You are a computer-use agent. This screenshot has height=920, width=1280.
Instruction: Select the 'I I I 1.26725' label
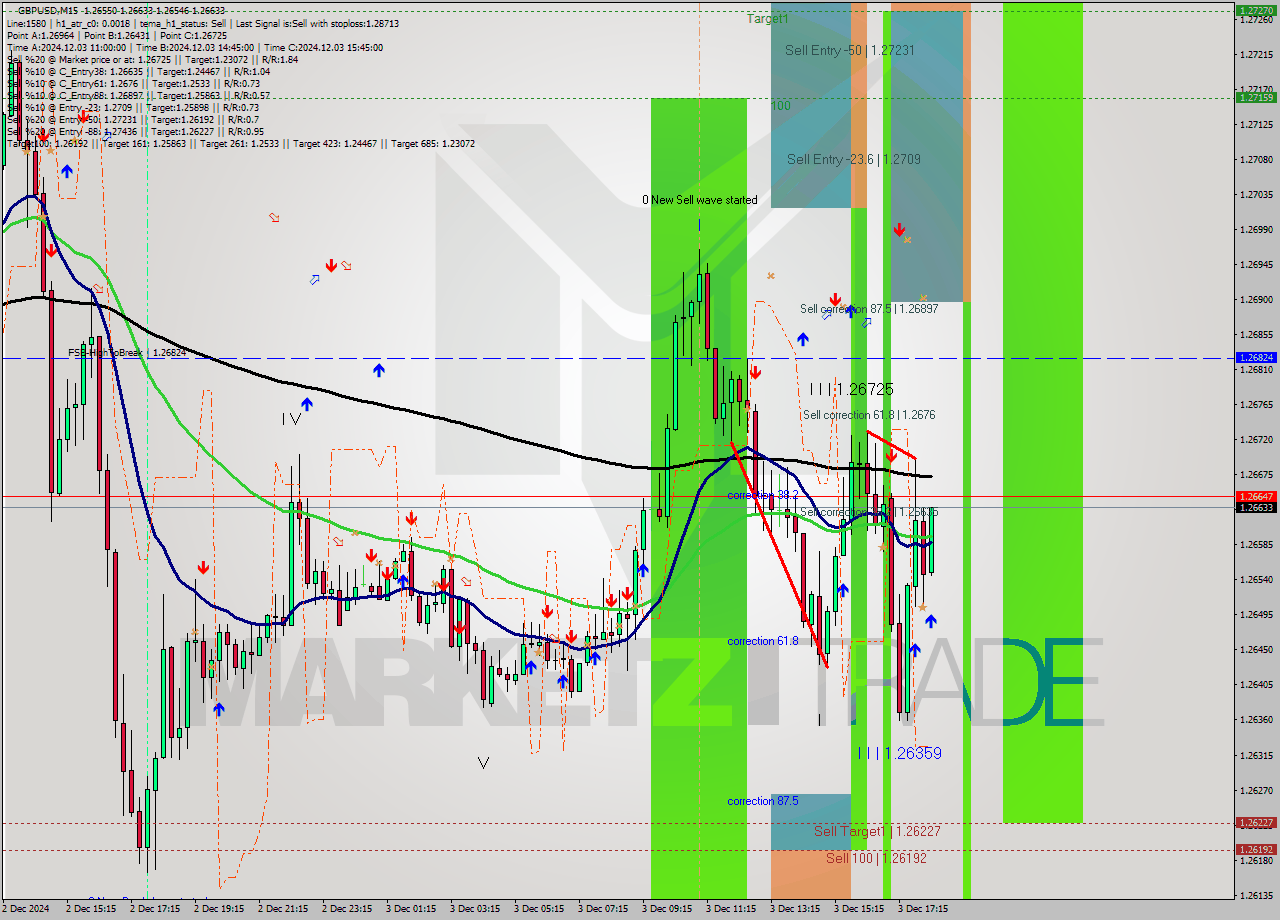point(851,389)
